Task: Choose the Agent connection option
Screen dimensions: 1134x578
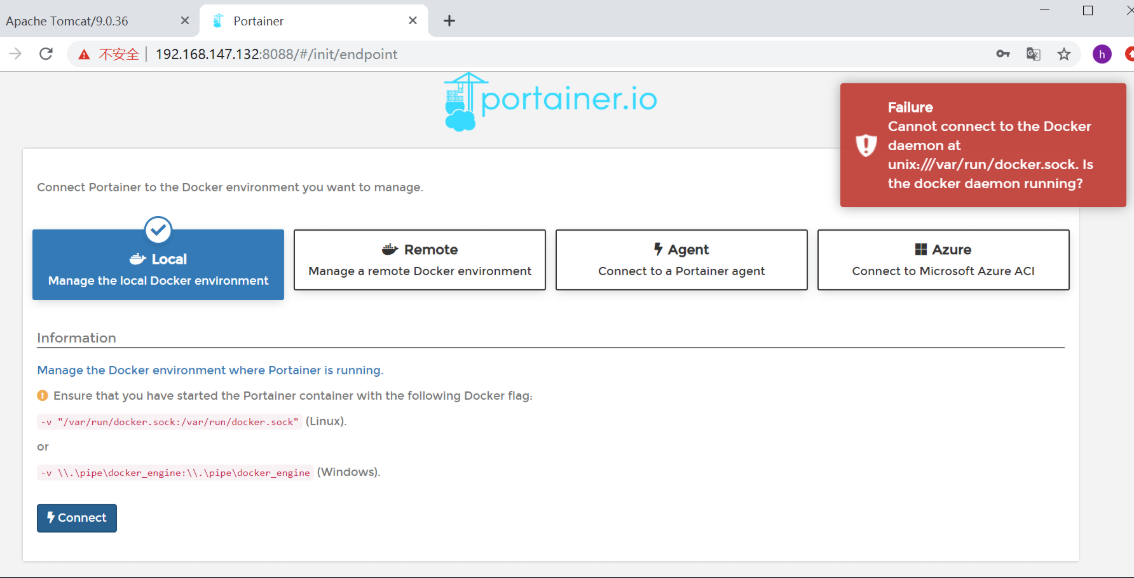Action: (x=681, y=260)
